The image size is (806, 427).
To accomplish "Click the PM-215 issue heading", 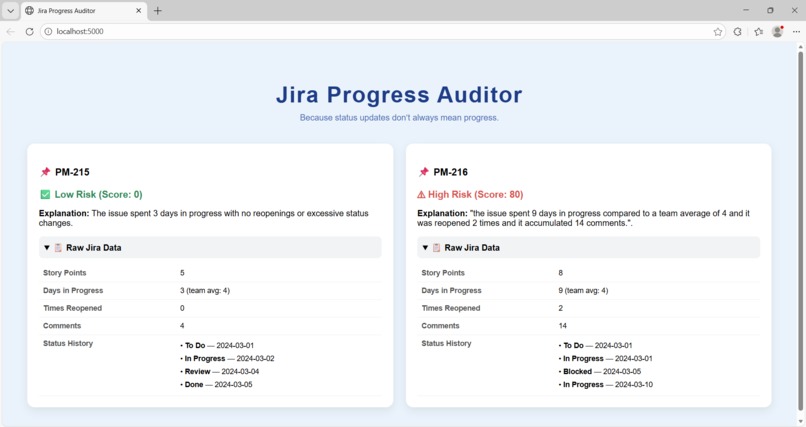I will (x=72, y=172).
